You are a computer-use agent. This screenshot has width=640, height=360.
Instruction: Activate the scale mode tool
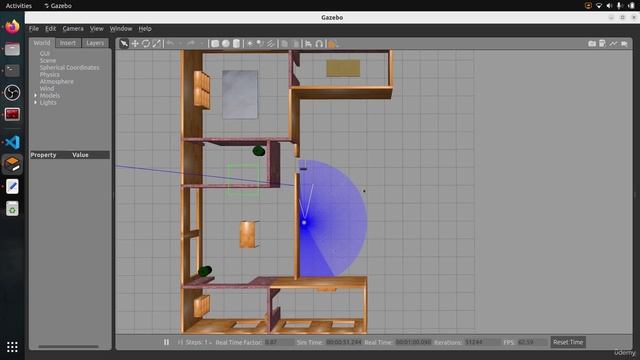click(x=157, y=44)
